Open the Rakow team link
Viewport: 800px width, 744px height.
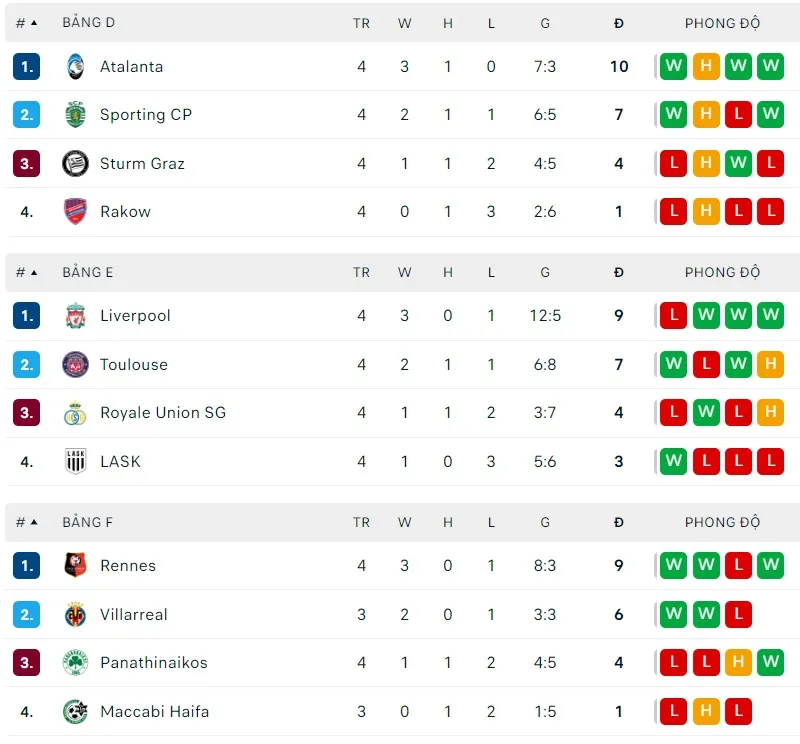point(125,212)
